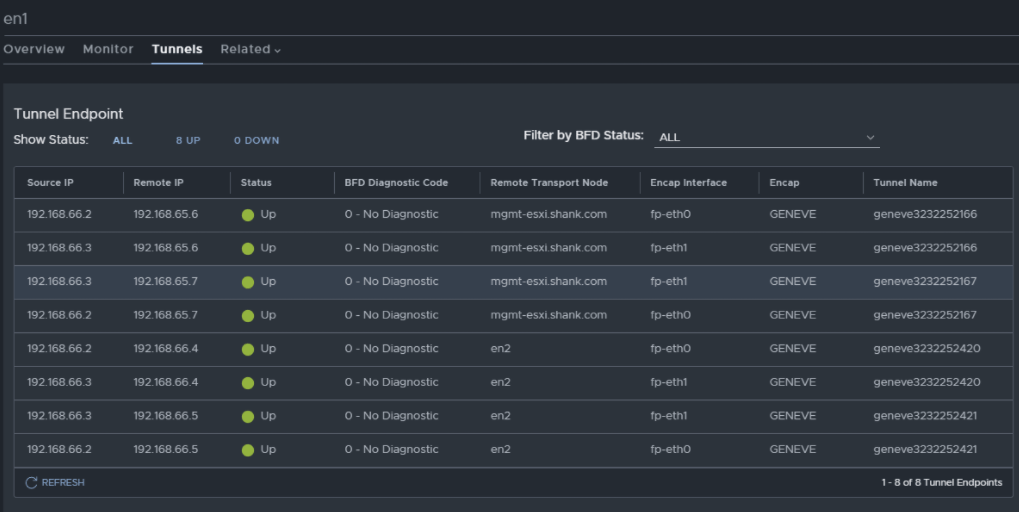Switch to the Monitor tab
1019x512 pixels.
[x=108, y=49]
